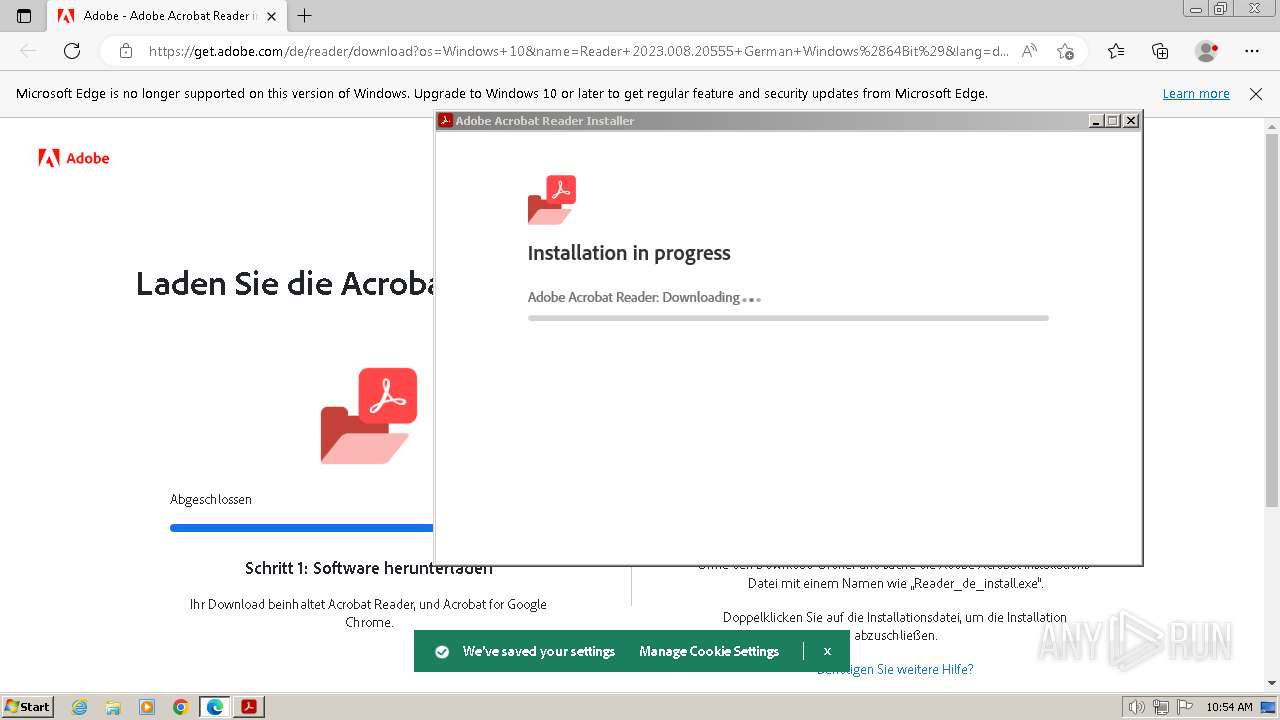This screenshot has width=1280, height=720.
Task: Click the Adobe logo on the page
Action: (74, 158)
